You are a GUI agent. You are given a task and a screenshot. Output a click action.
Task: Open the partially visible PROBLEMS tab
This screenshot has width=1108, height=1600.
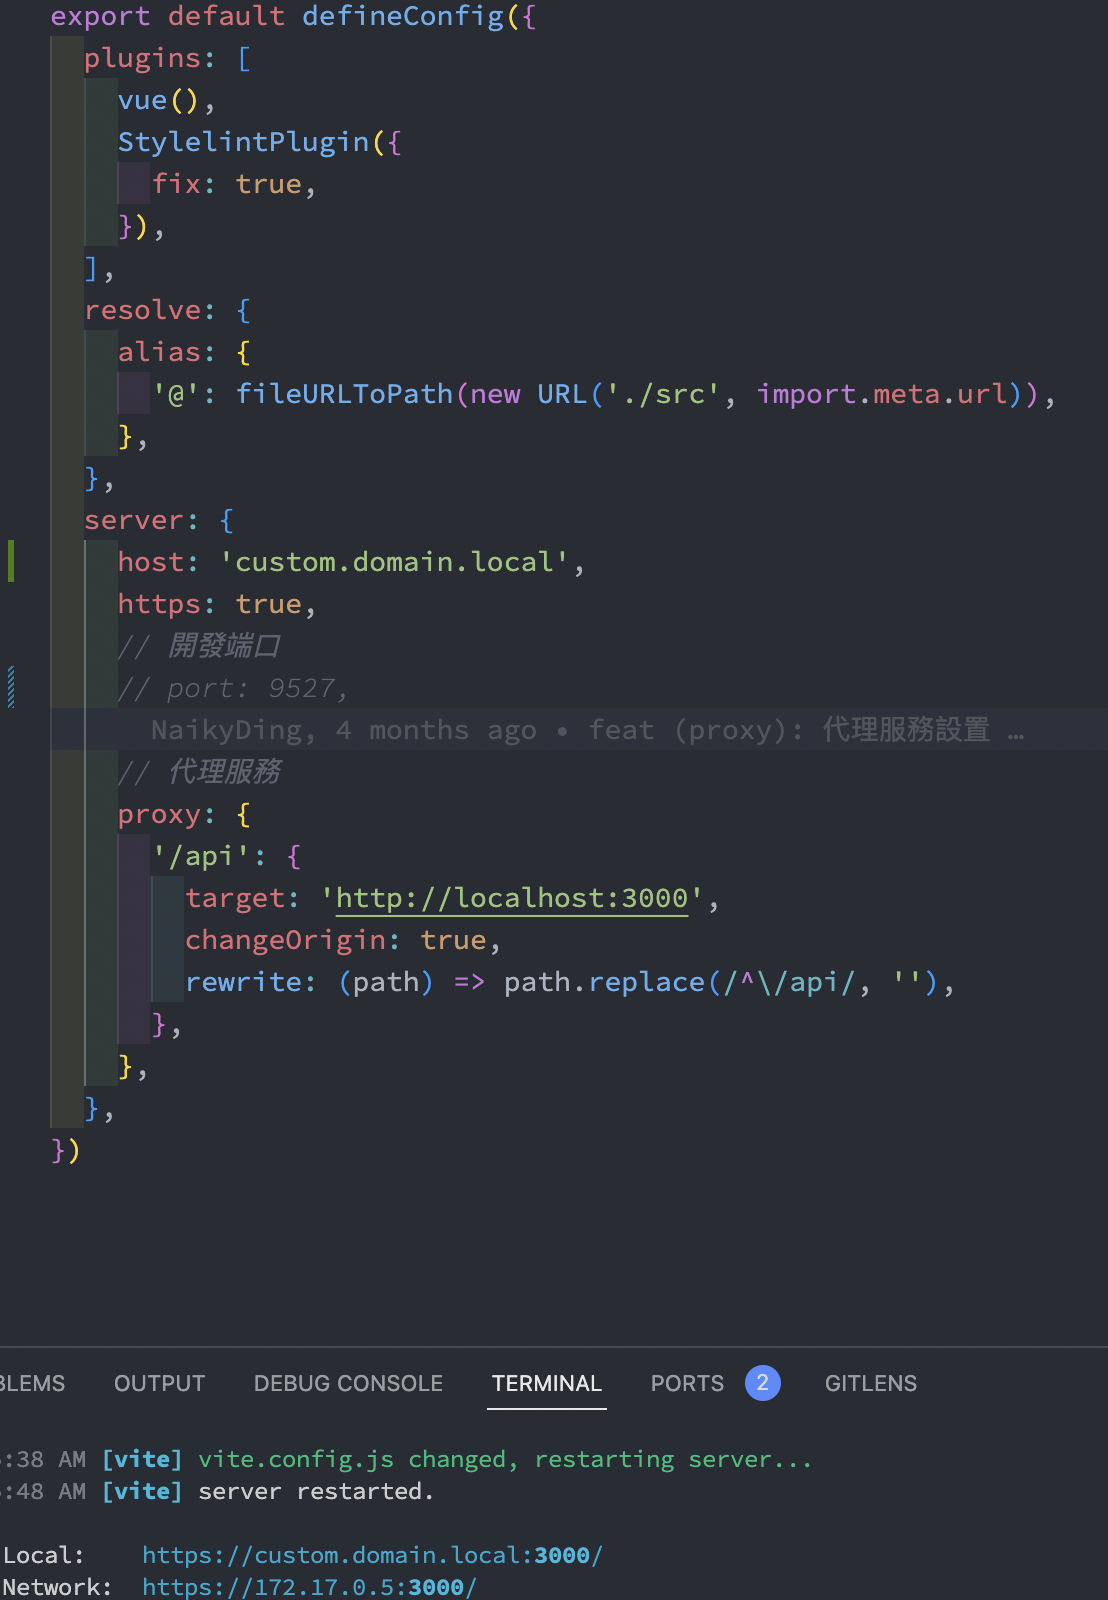(32, 1383)
